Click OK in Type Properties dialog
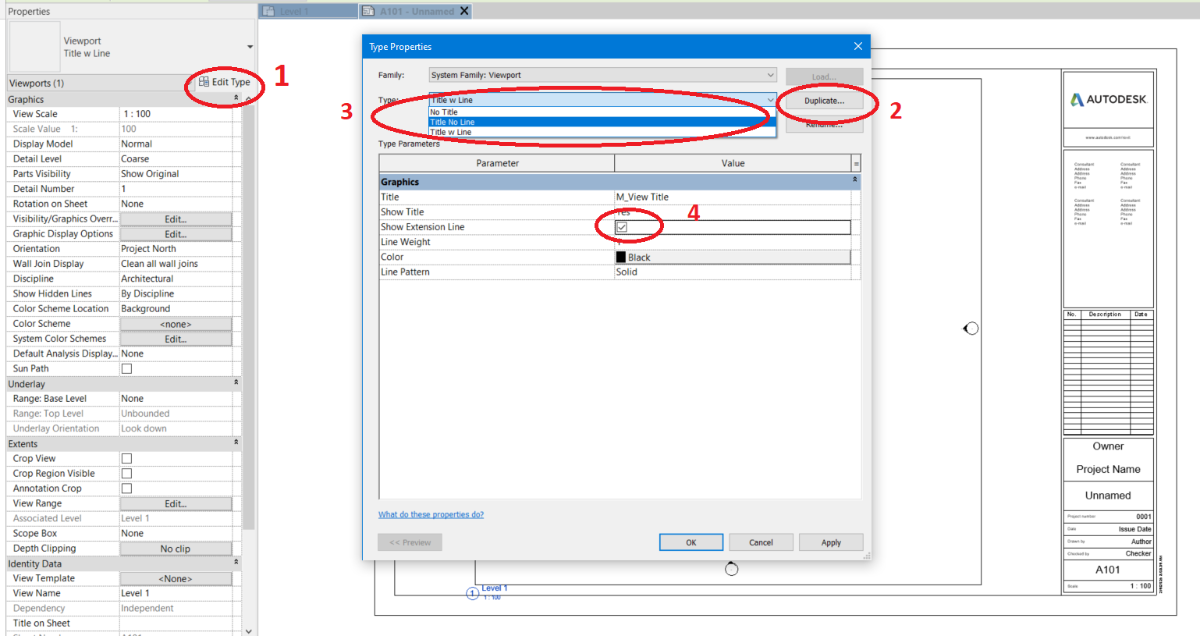 click(690, 542)
